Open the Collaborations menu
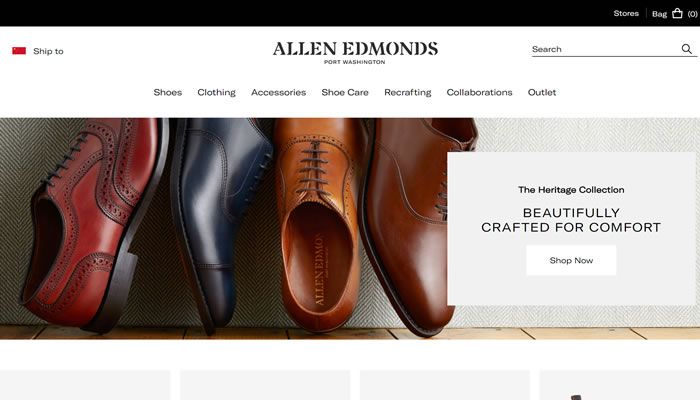This screenshot has width=700, height=400. pos(479,92)
